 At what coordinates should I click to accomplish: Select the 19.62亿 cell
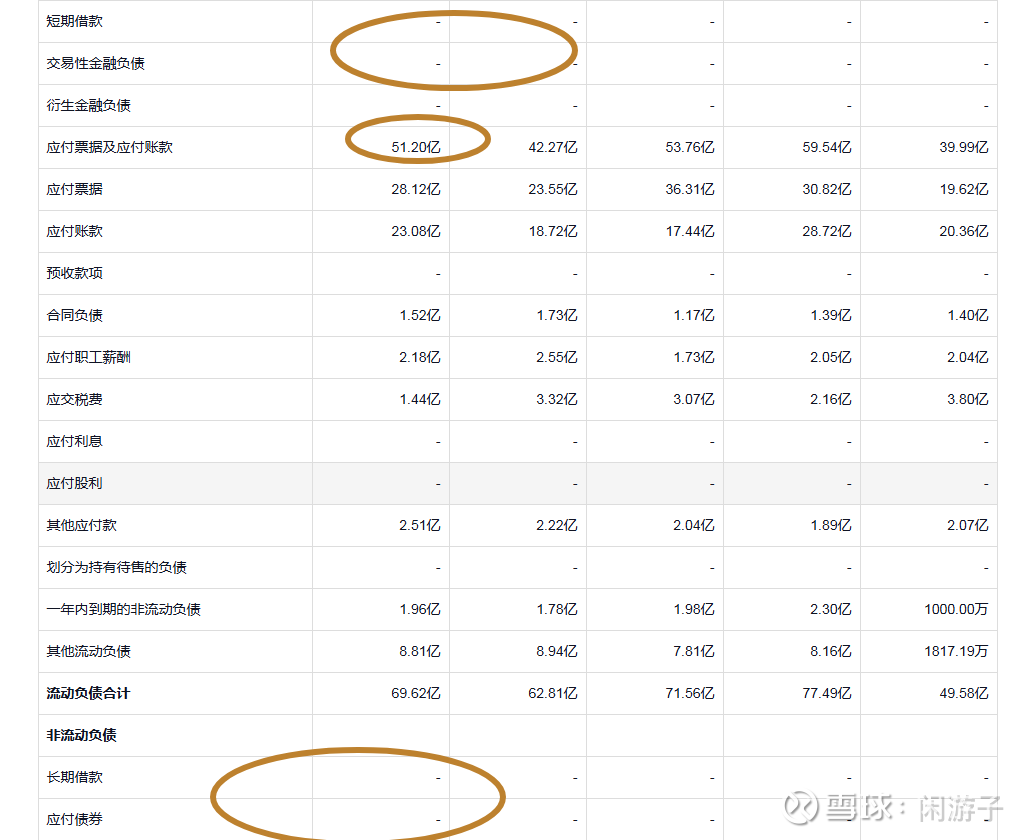964,189
